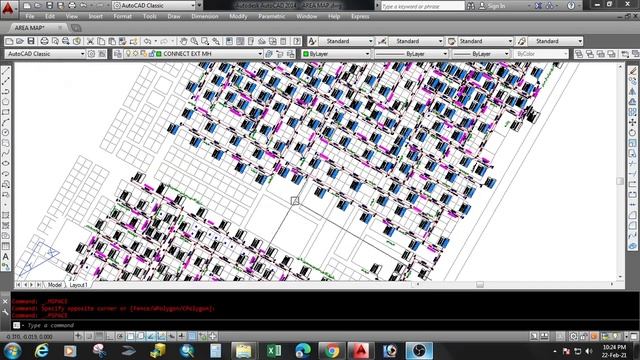This screenshot has height=360, width=640.
Task: Click the Save icon in standard toolbar
Action: pos(31,41)
